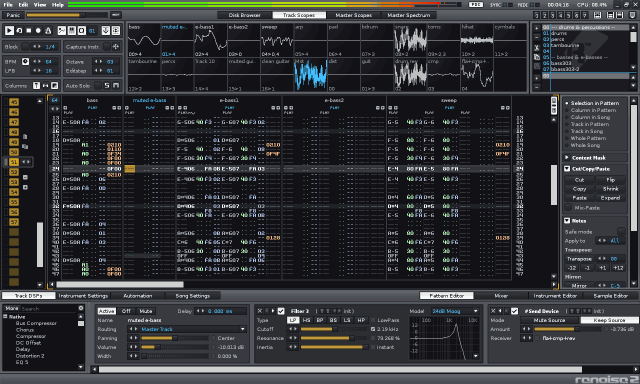Open the Automation tab

click(x=138, y=296)
